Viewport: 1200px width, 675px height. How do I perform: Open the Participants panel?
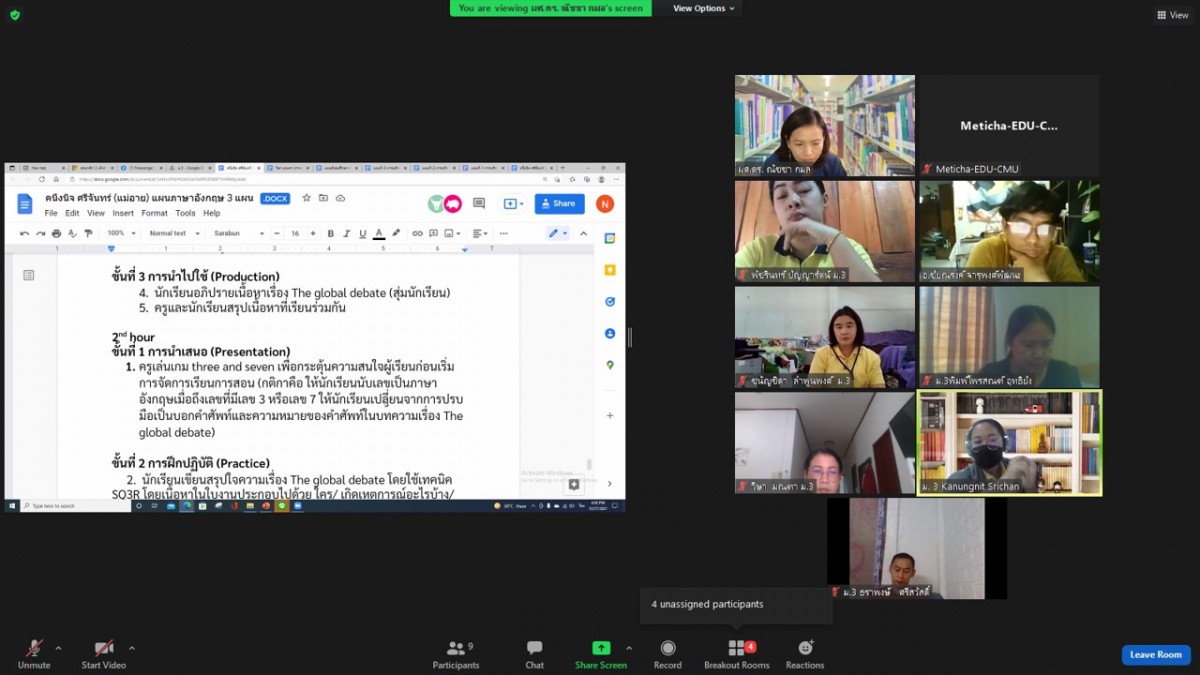pyautogui.click(x=456, y=654)
